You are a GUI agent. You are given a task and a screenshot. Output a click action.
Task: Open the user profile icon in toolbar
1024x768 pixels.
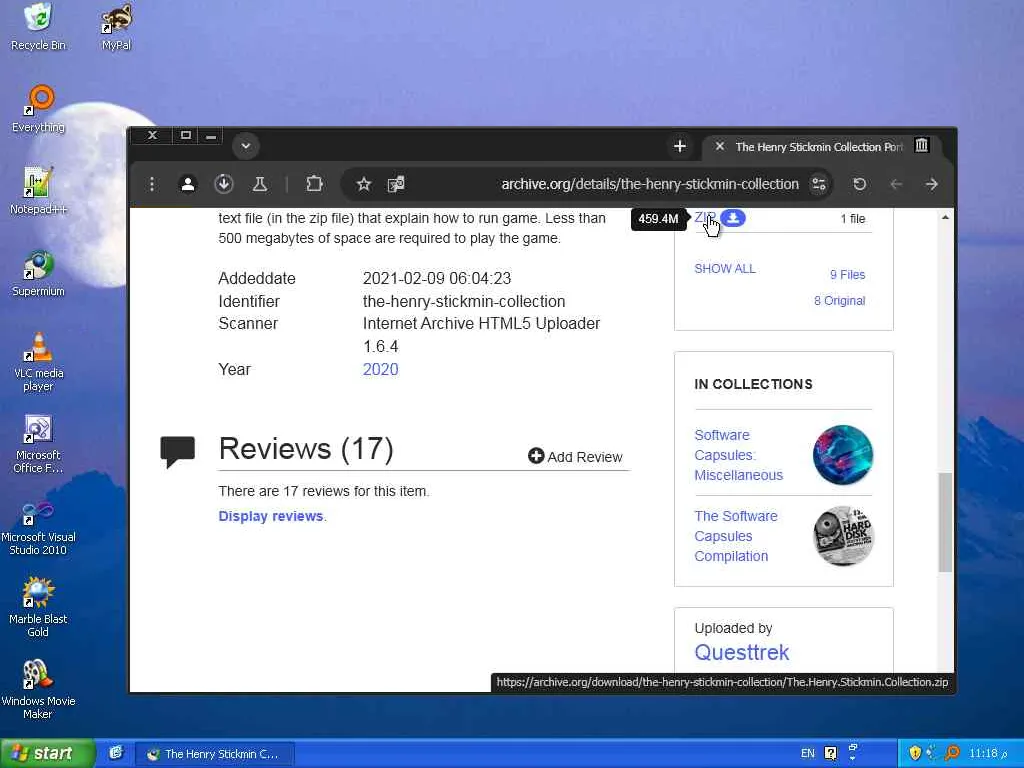click(187, 184)
